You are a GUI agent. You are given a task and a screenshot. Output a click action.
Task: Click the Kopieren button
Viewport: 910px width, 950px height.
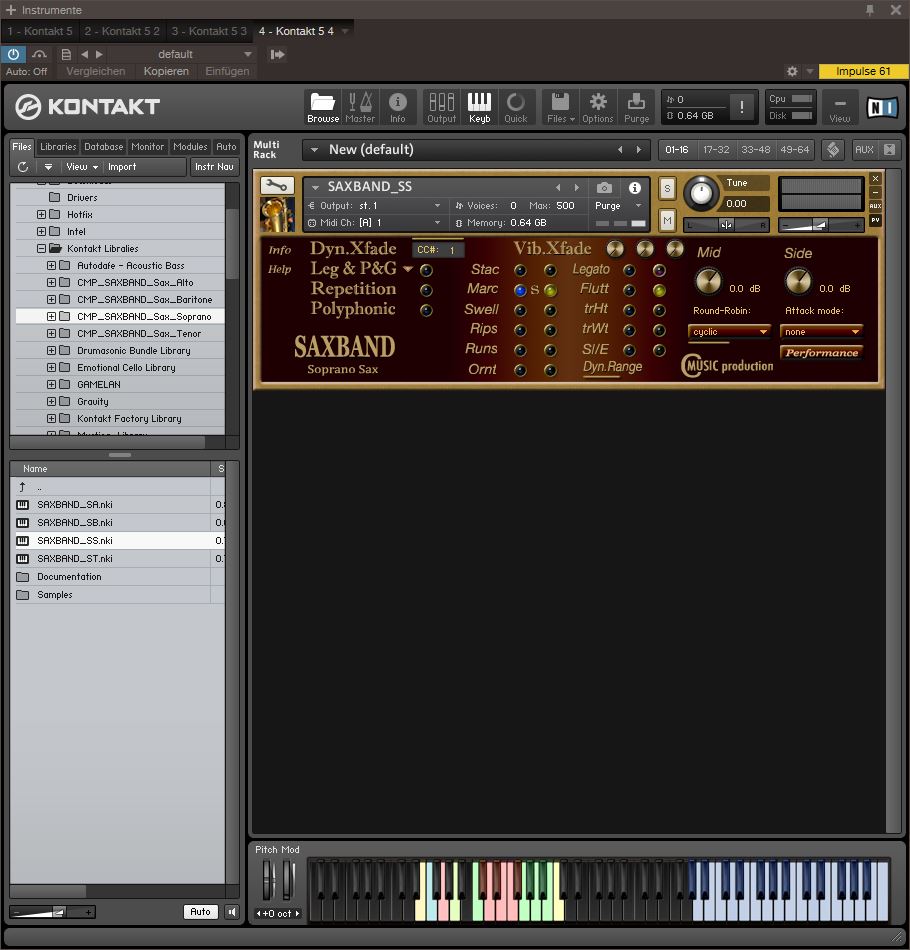point(166,71)
